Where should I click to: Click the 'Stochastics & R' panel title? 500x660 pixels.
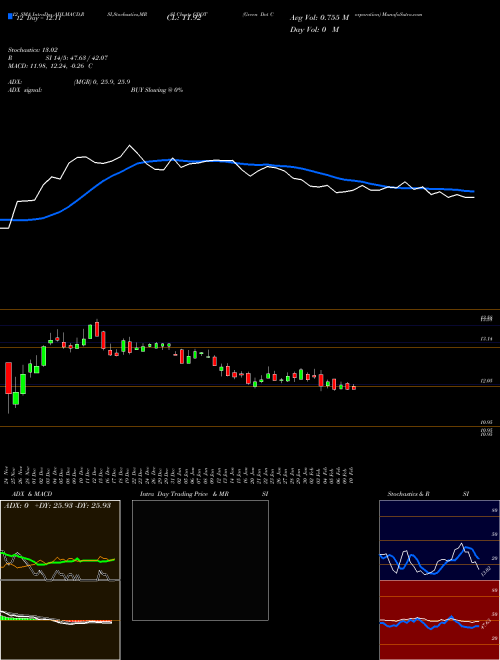tap(409, 494)
